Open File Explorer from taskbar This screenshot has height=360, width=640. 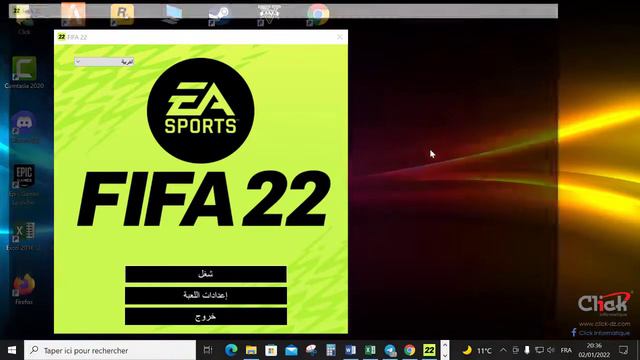tap(251, 350)
